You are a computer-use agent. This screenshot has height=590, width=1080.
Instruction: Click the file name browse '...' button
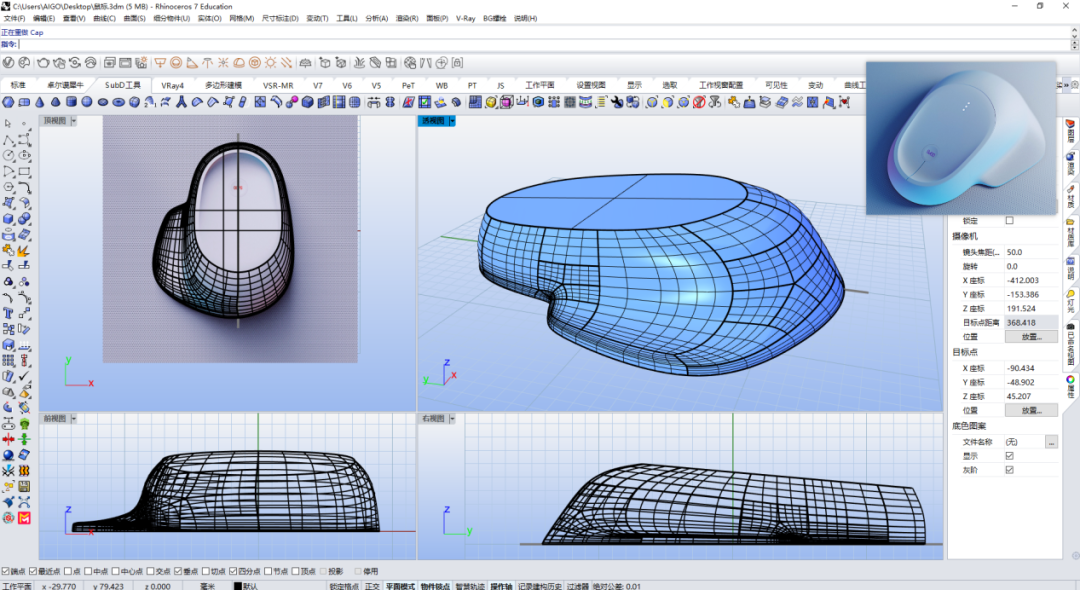point(1051,442)
